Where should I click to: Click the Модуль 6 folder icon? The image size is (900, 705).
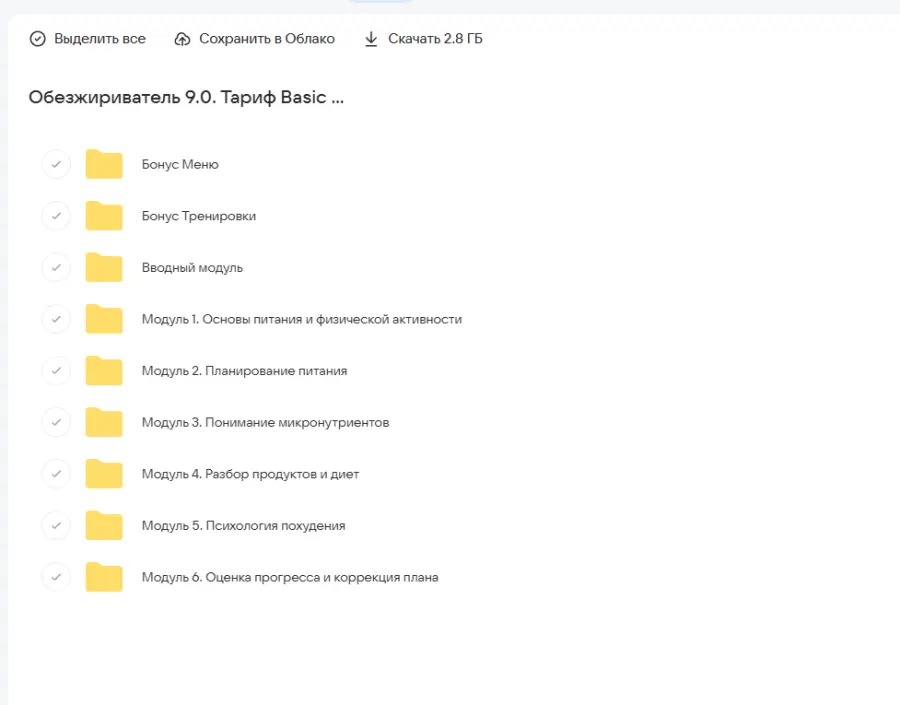[x=104, y=577]
